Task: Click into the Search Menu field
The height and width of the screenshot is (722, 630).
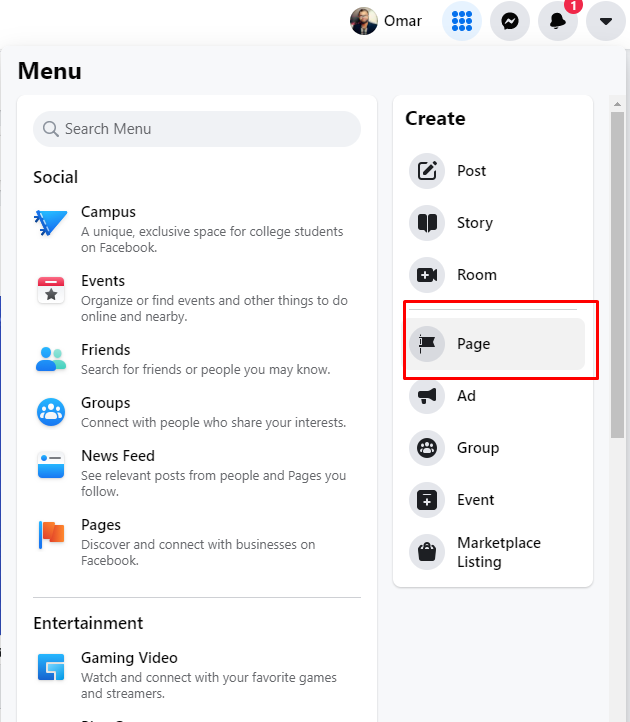Action: click(197, 129)
